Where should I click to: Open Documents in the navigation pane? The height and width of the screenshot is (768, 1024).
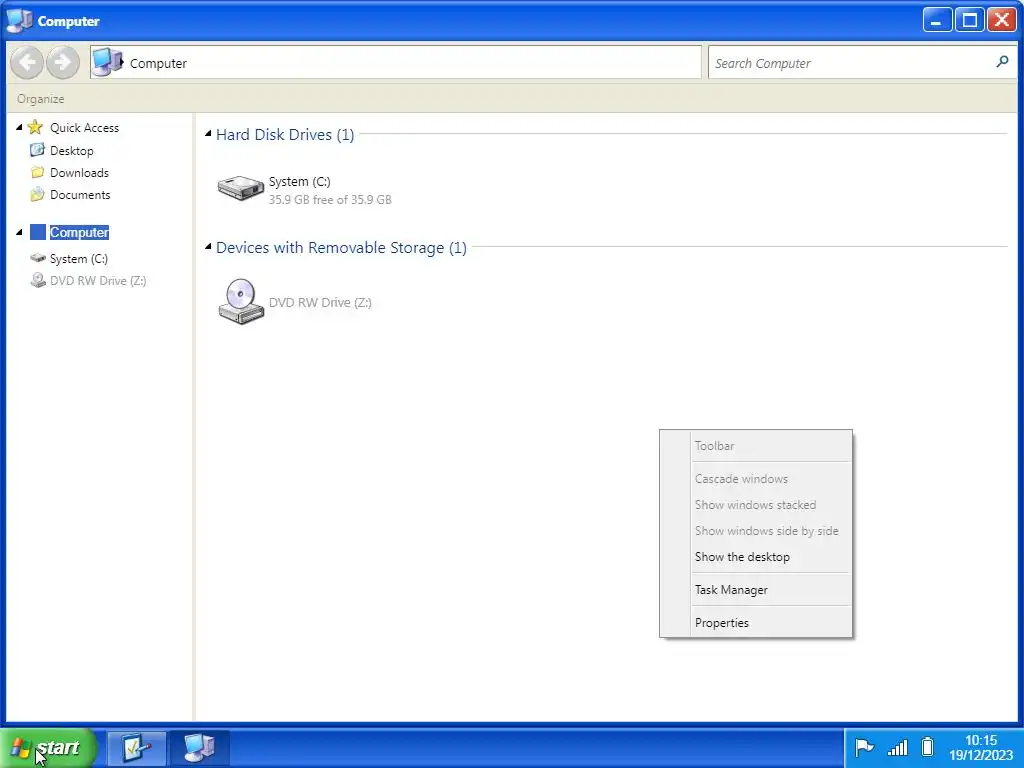[80, 195]
